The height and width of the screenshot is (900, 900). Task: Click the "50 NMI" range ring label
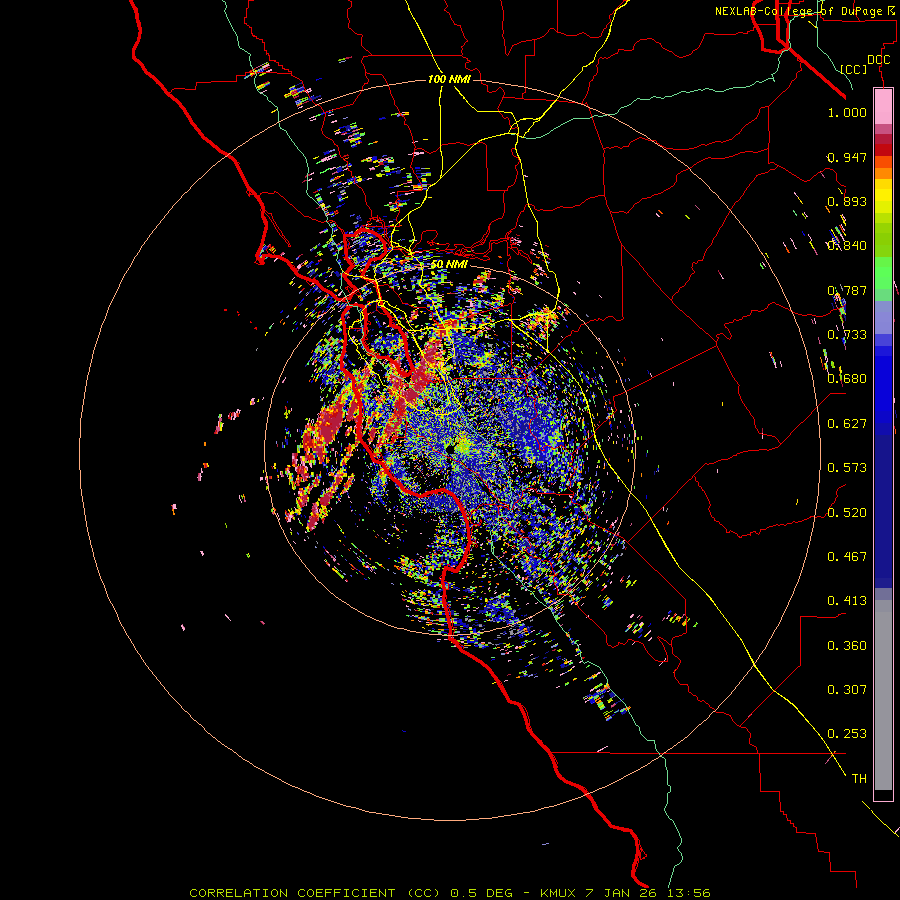point(449,265)
